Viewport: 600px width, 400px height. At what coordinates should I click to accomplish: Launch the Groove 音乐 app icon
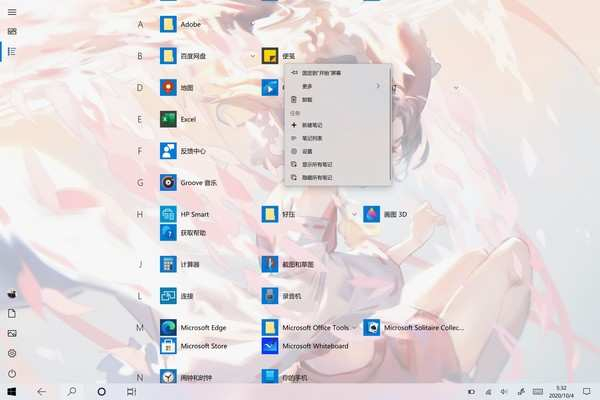168,183
